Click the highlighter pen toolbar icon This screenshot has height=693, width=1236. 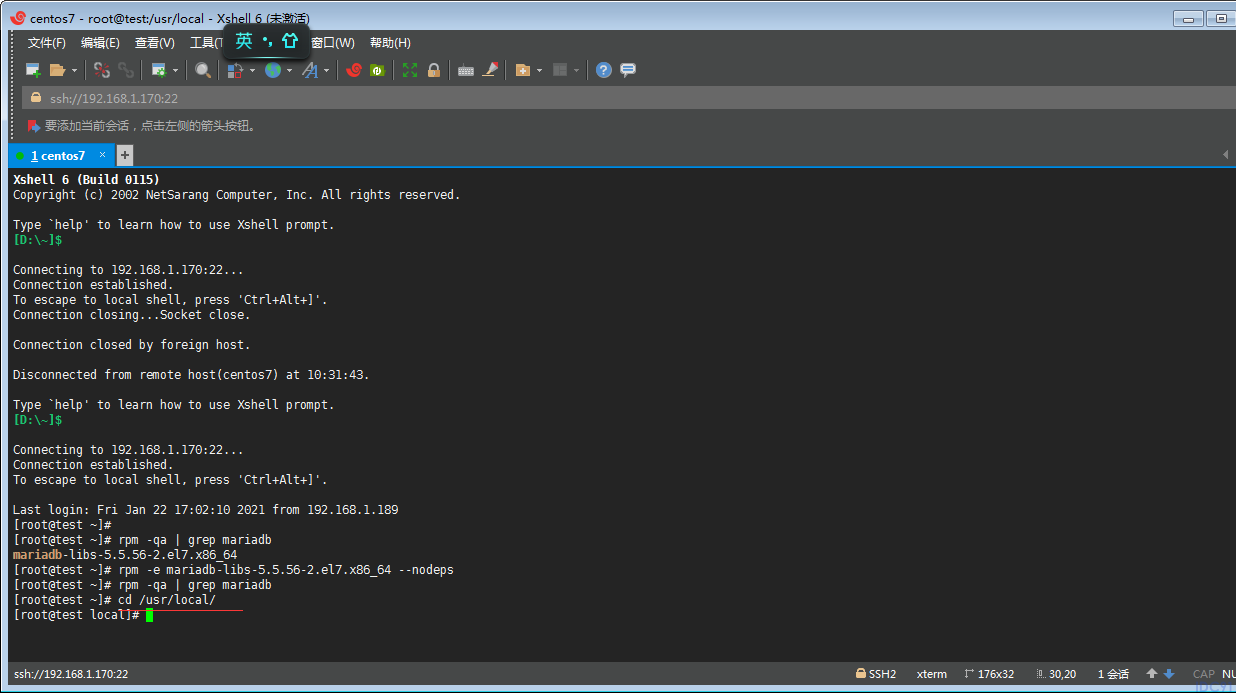click(x=490, y=70)
